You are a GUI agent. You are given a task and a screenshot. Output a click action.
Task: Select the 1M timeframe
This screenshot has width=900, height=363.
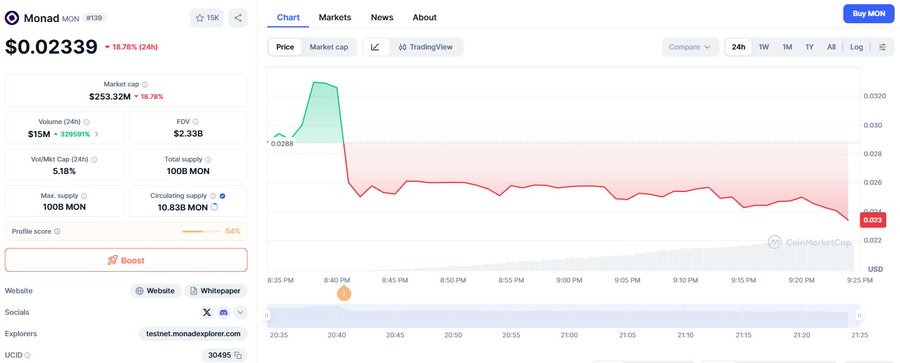788,47
